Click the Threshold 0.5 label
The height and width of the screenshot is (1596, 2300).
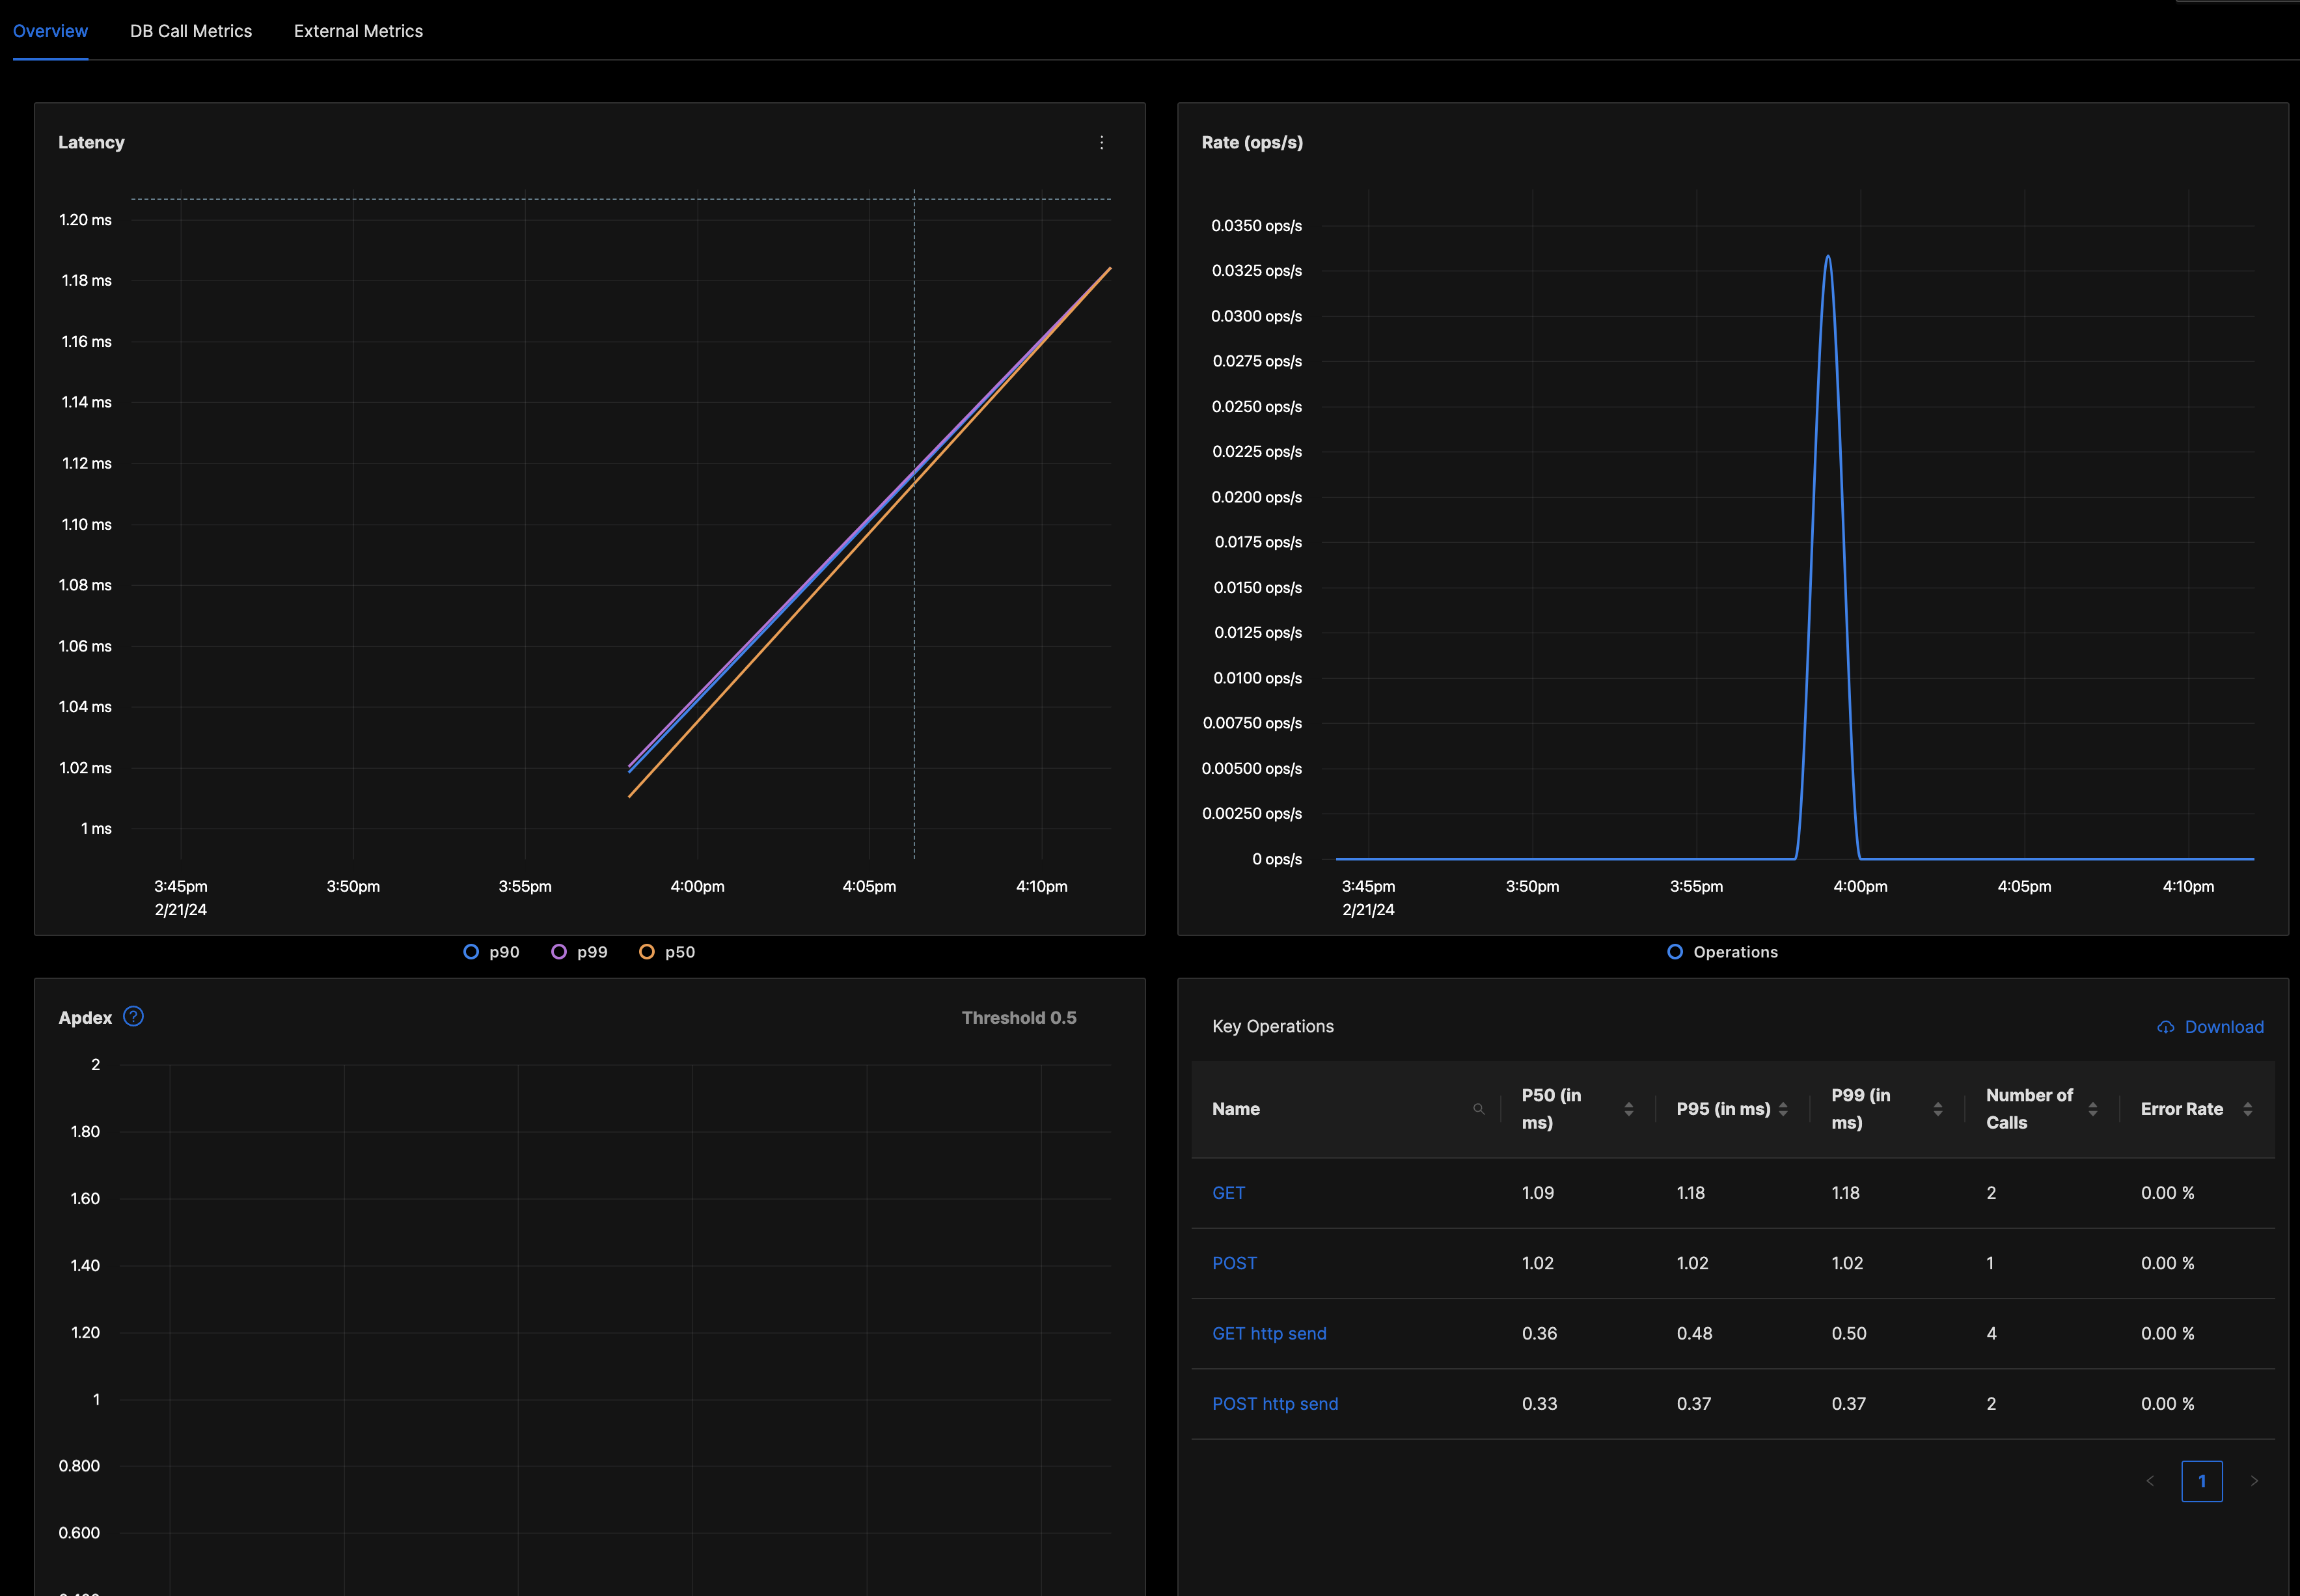[1019, 1018]
